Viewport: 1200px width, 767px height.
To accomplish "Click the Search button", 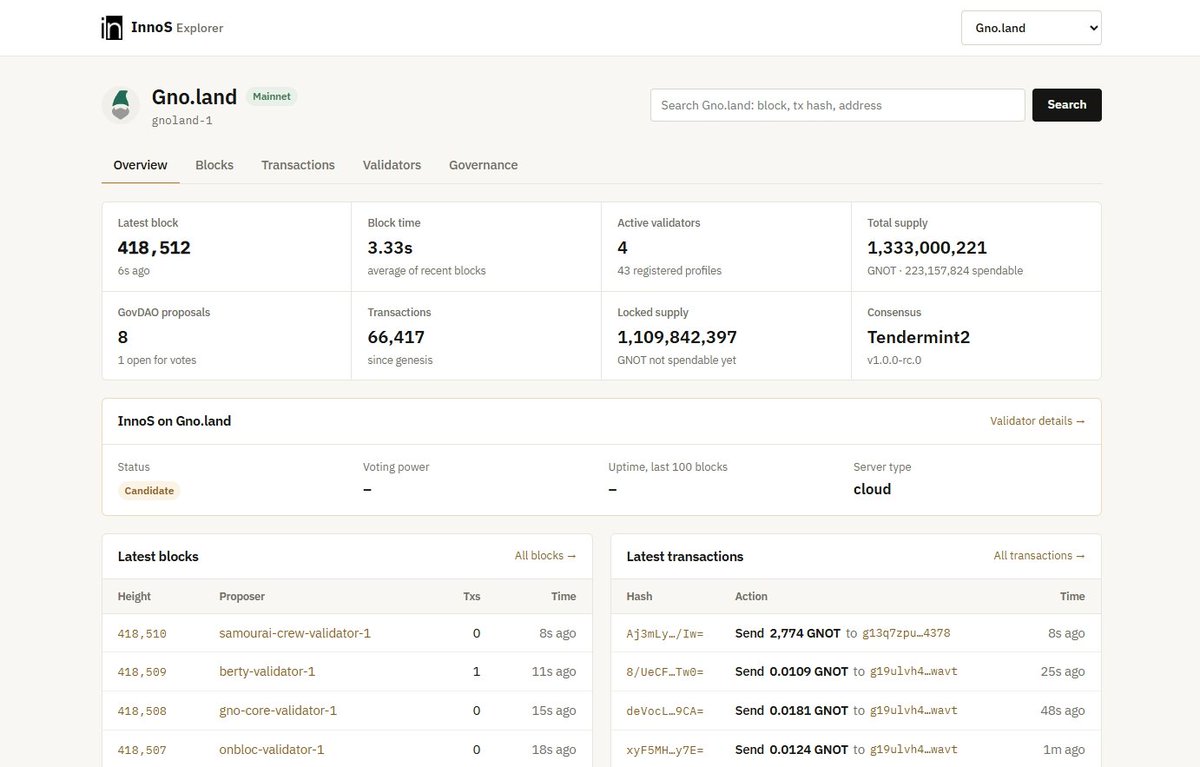I will pos(1067,105).
